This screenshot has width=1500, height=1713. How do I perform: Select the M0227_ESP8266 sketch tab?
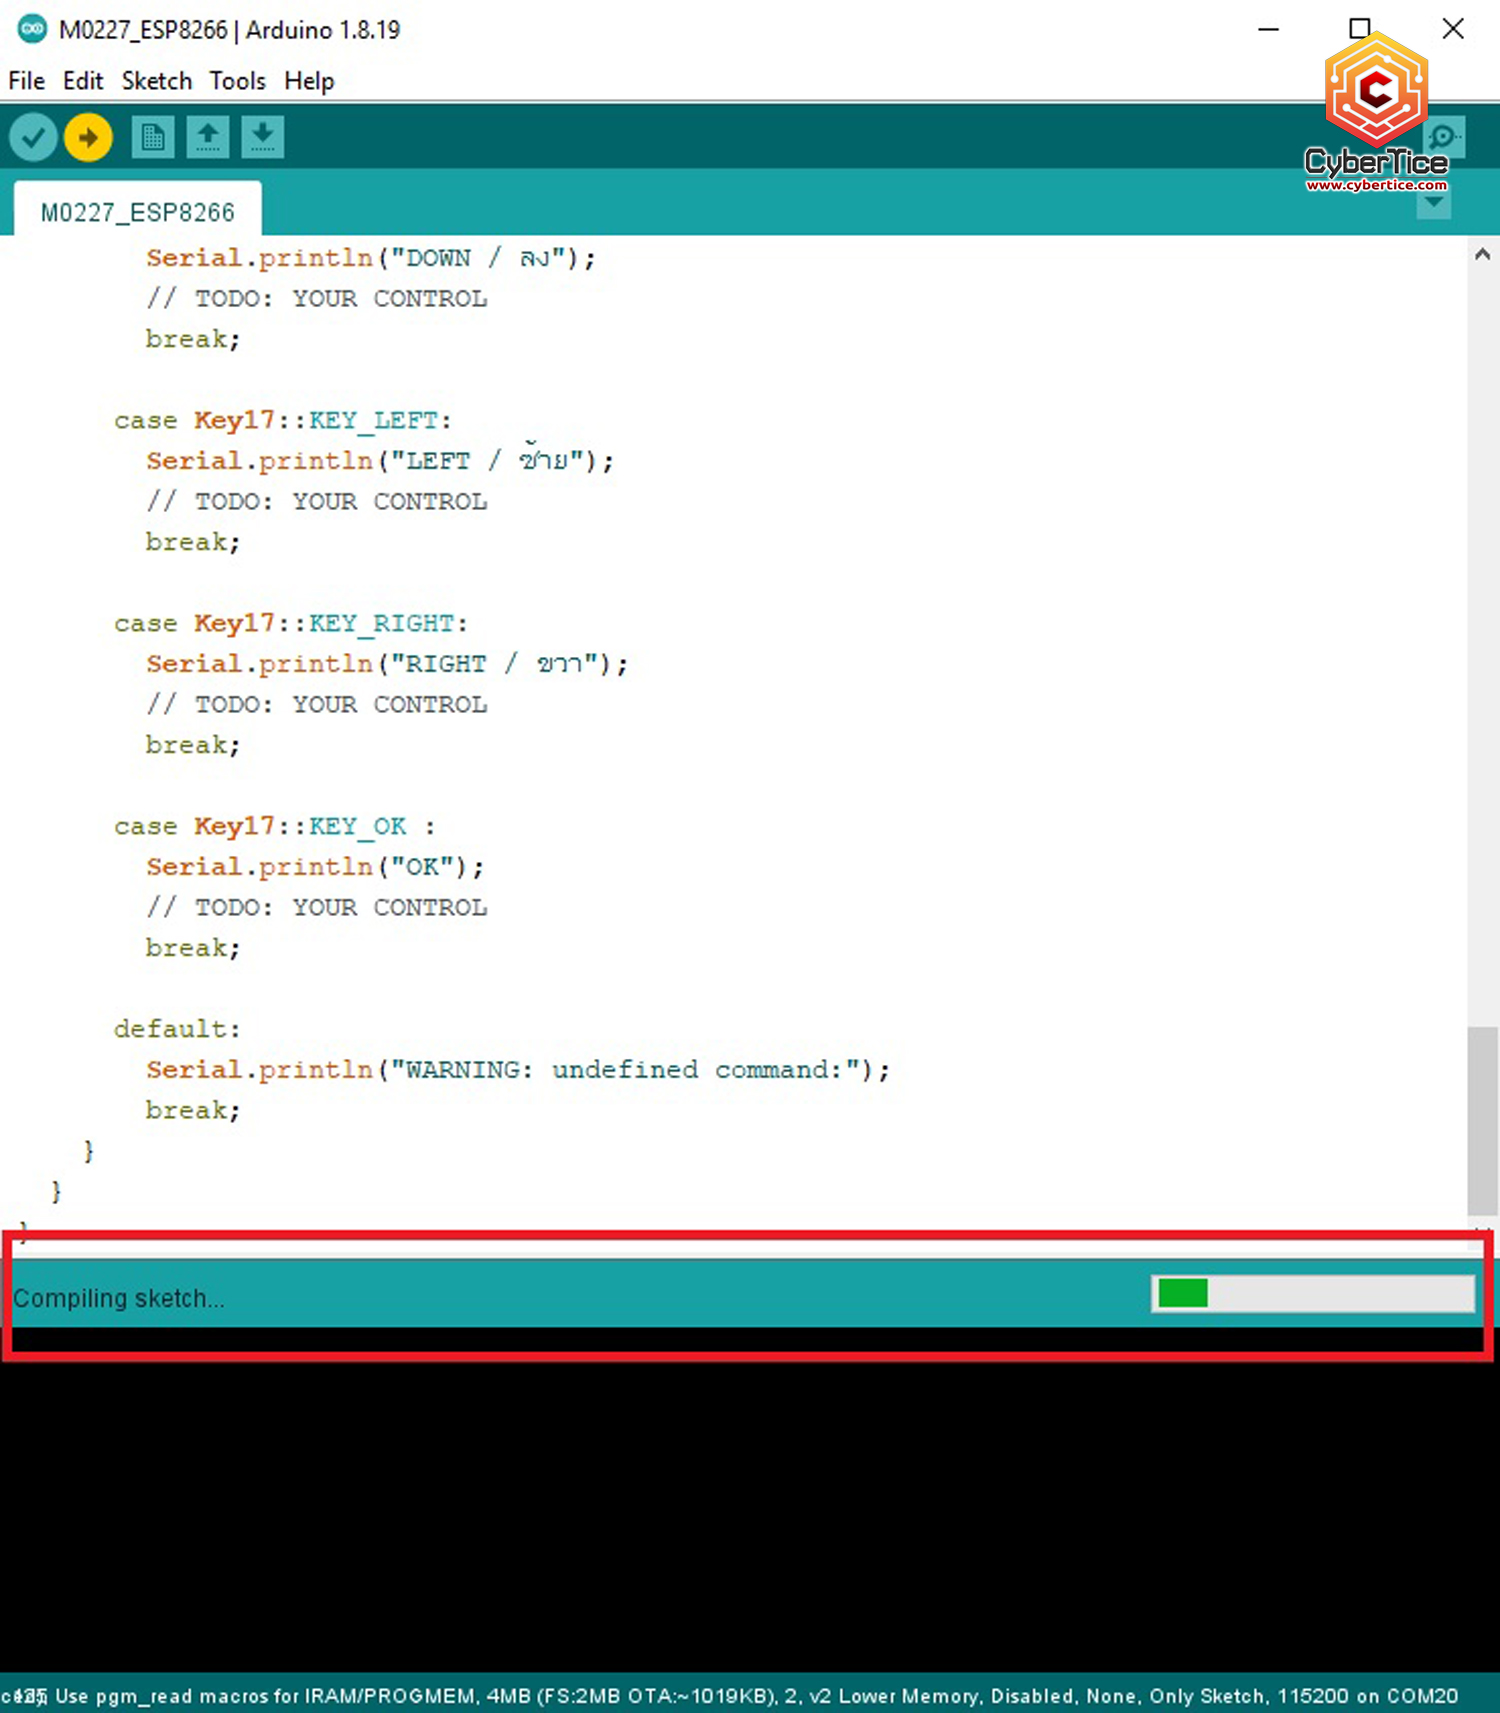point(138,212)
